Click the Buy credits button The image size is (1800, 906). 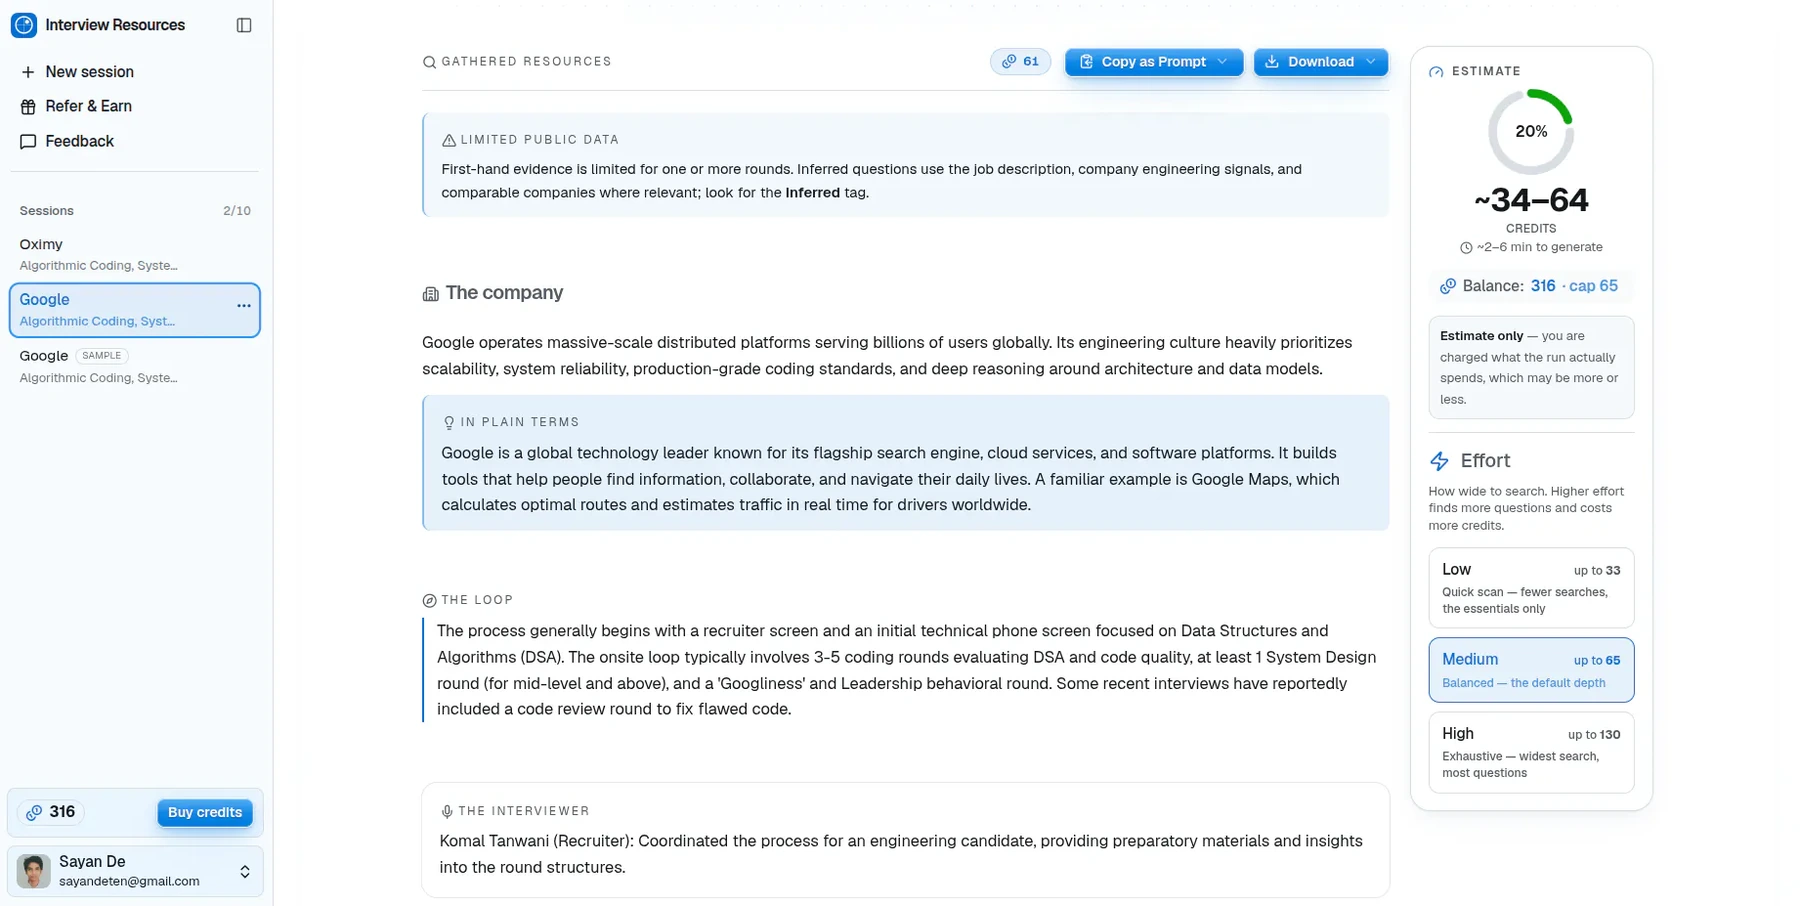click(x=205, y=812)
